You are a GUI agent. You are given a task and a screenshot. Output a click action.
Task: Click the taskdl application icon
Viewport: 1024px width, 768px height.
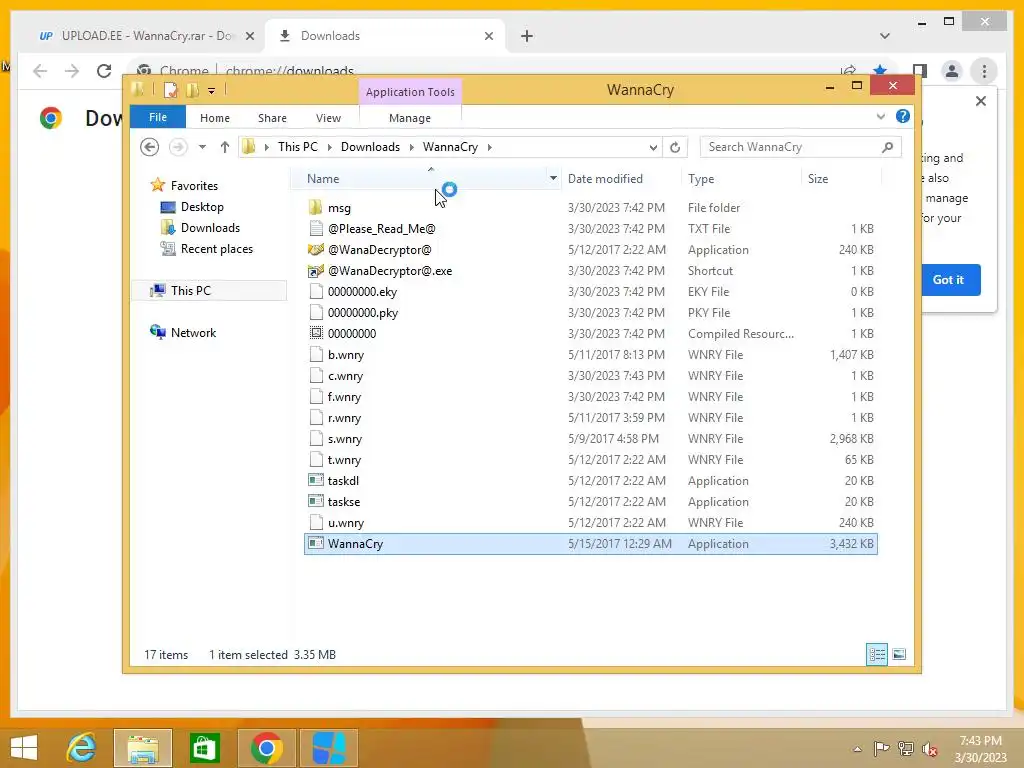(x=315, y=481)
